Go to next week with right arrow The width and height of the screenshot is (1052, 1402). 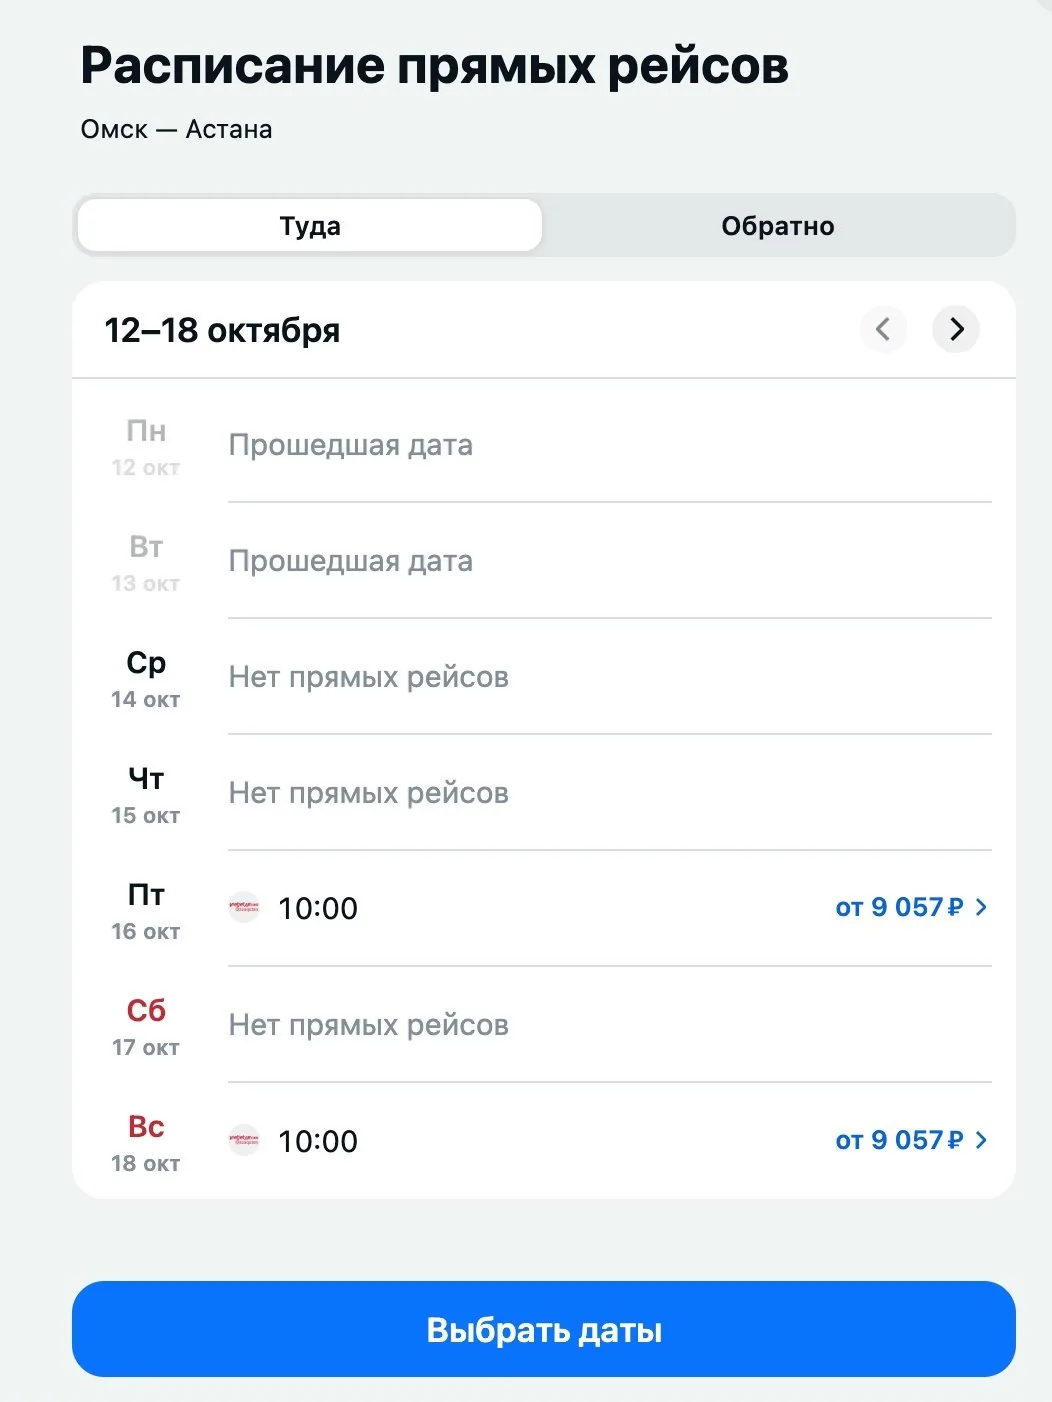click(956, 329)
